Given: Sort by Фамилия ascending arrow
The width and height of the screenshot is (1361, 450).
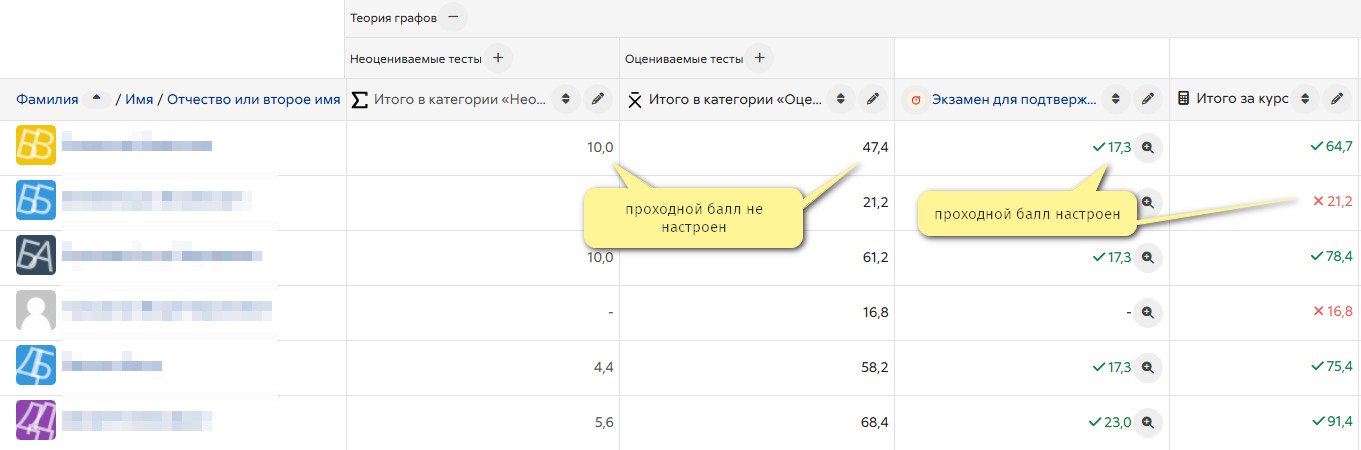Looking at the screenshot, I should pyautogui.click(x=96, y=99).
